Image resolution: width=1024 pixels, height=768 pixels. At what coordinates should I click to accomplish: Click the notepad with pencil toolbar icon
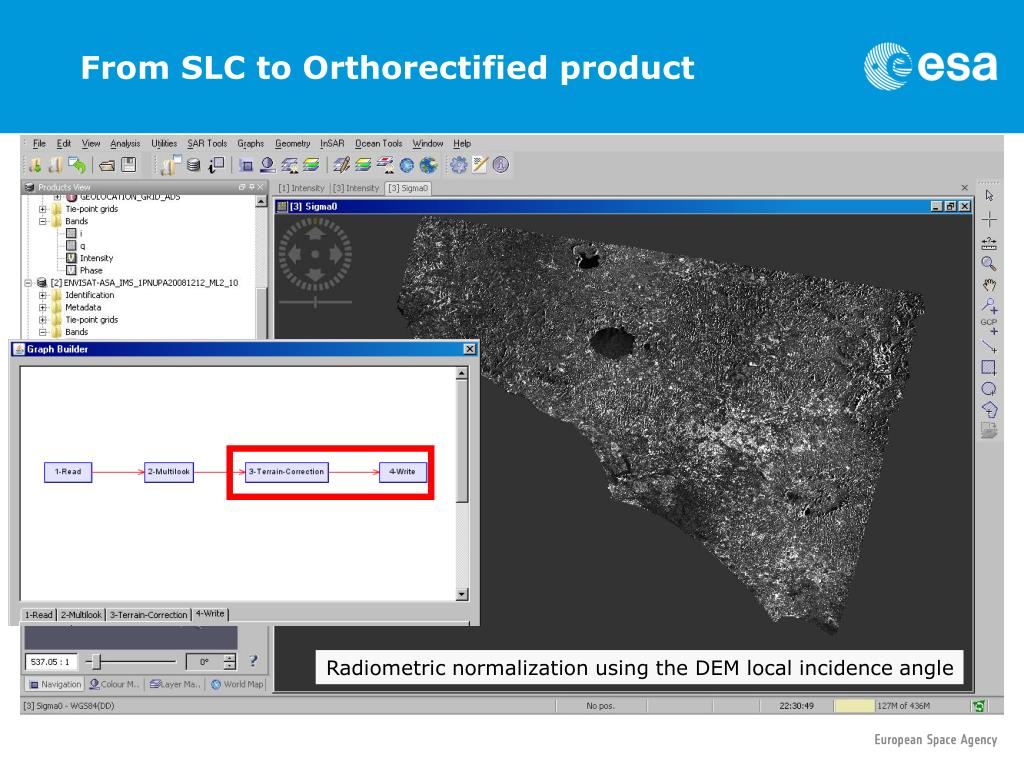pyautogui.click(x=480, y=165)
